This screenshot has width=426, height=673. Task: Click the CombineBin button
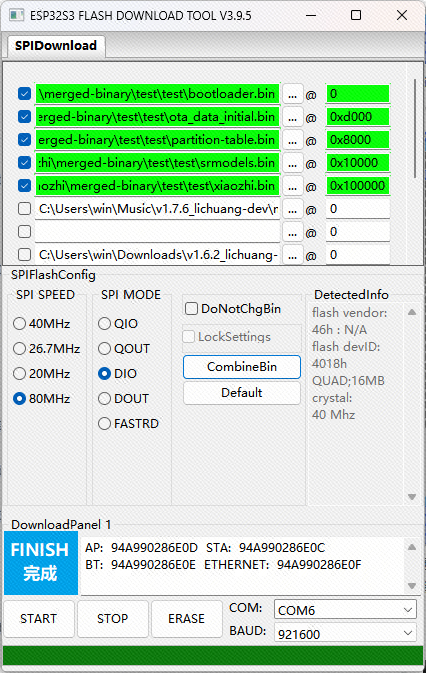(242, 367)
